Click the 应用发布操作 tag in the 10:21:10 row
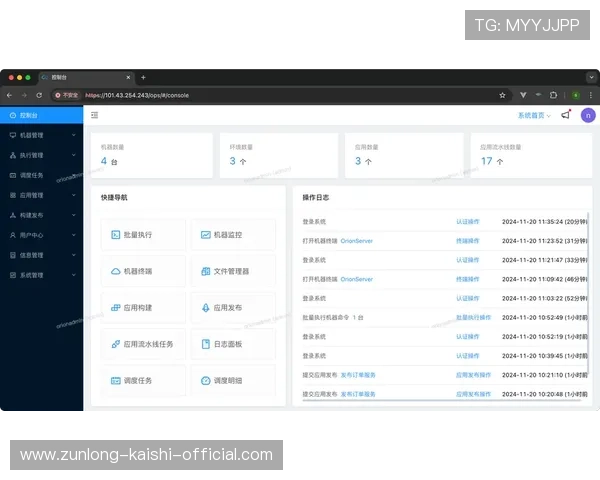 (473, 375)
